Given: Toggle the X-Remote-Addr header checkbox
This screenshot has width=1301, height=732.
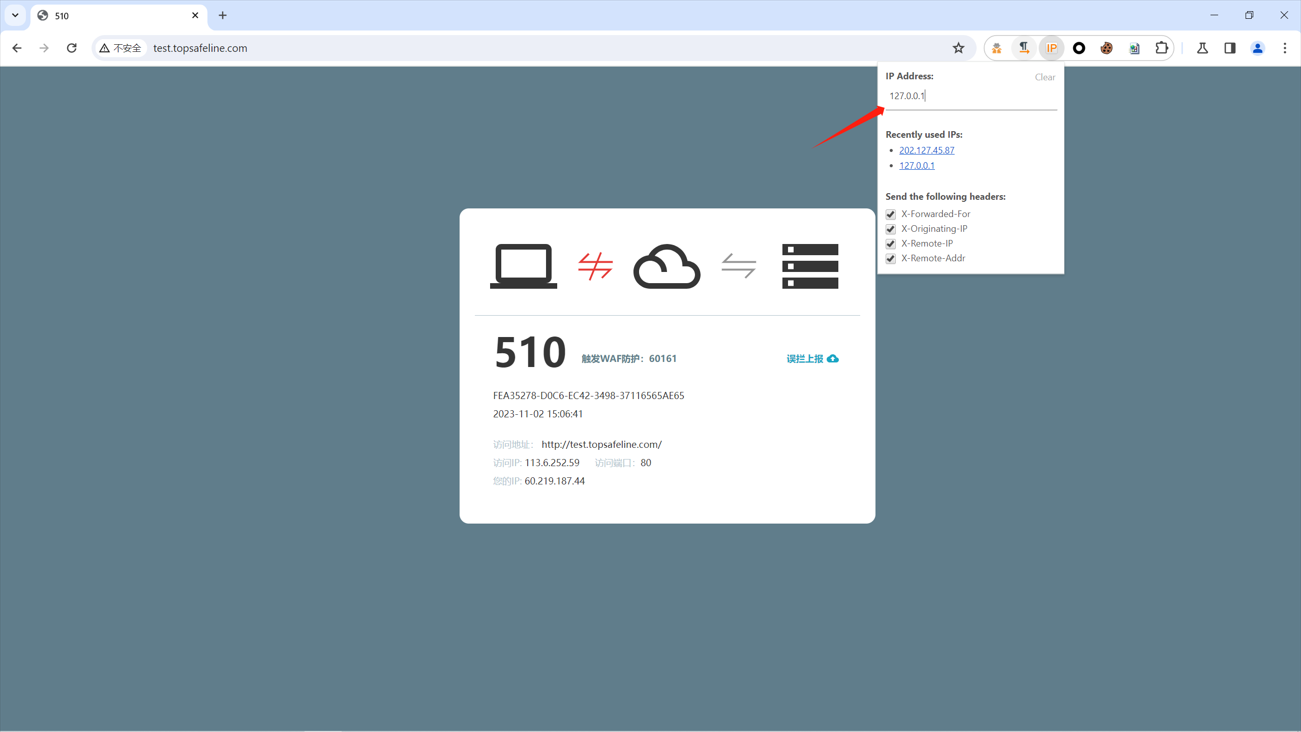Looking at the screenshot, I should click(891, 259).
